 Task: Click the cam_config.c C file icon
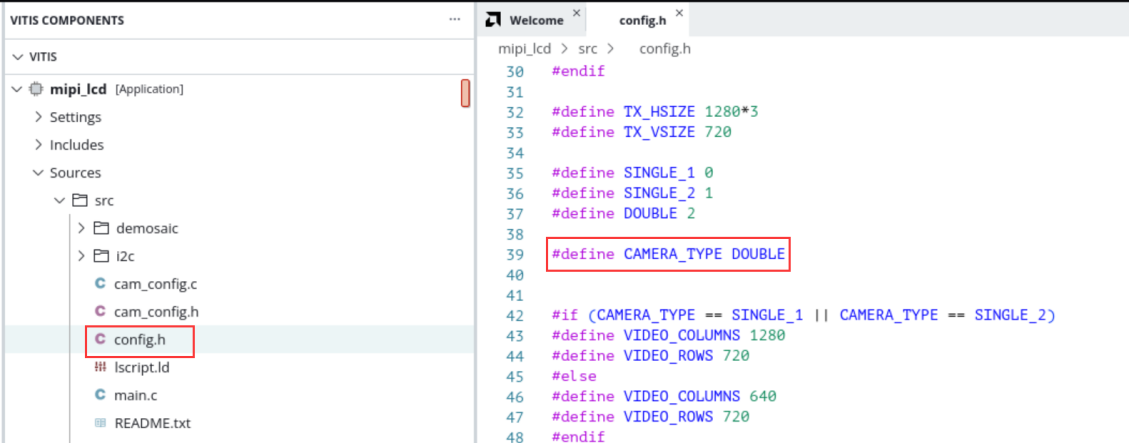click(x=101, y=284)
